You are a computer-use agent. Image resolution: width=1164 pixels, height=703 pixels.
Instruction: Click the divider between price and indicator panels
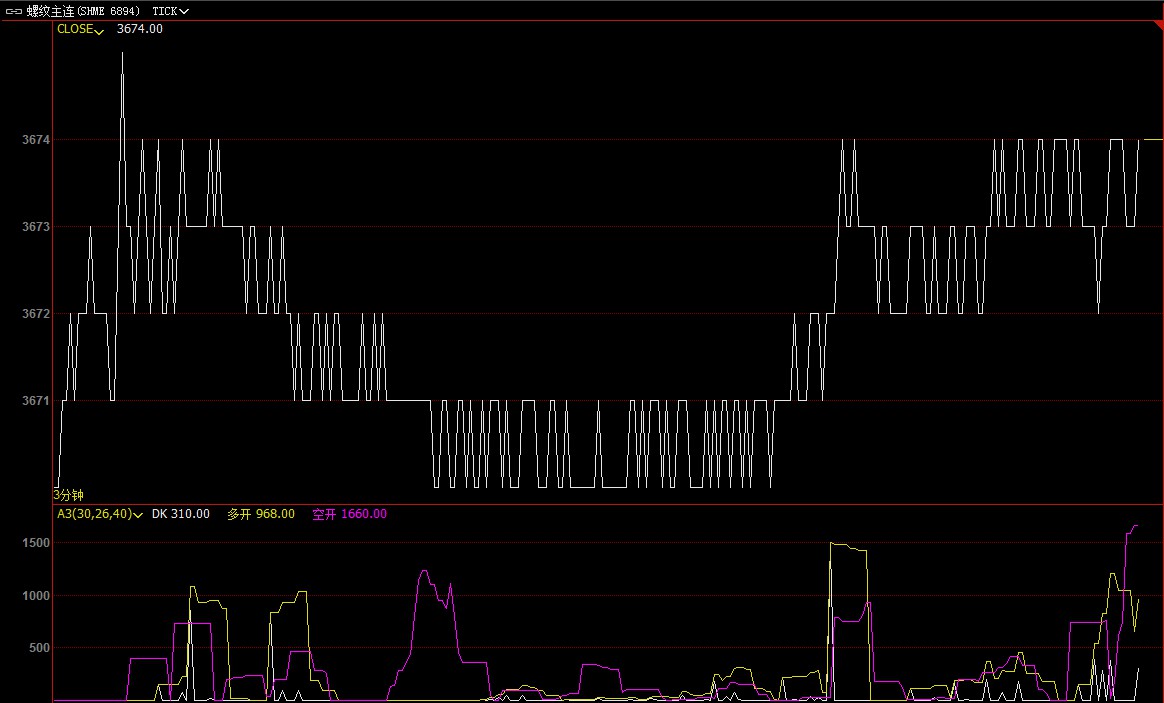pyautogui.click(x=600, y=504)
